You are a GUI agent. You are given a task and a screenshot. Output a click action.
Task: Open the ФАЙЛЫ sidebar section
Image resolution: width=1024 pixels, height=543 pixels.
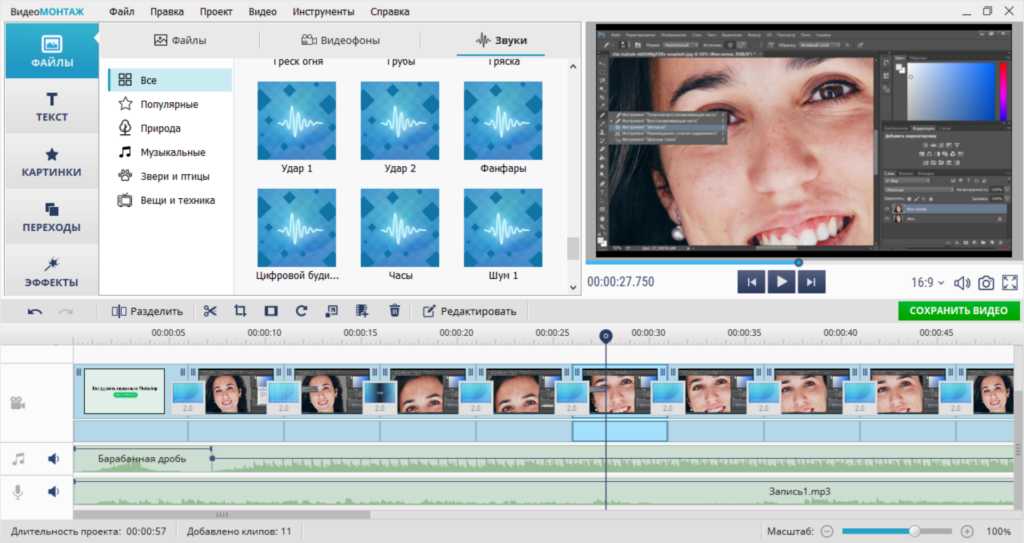[52, 51]
